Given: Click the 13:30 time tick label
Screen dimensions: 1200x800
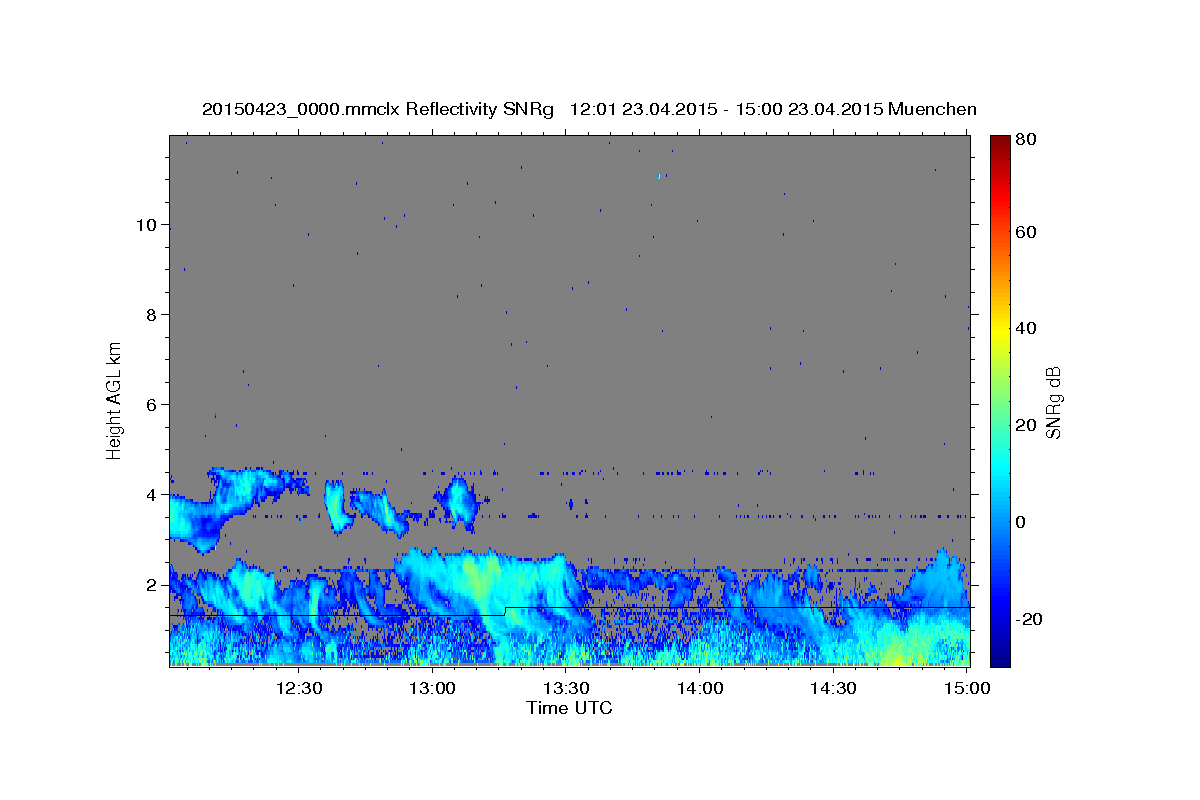Looking at the screenshot, I should 566,688.
